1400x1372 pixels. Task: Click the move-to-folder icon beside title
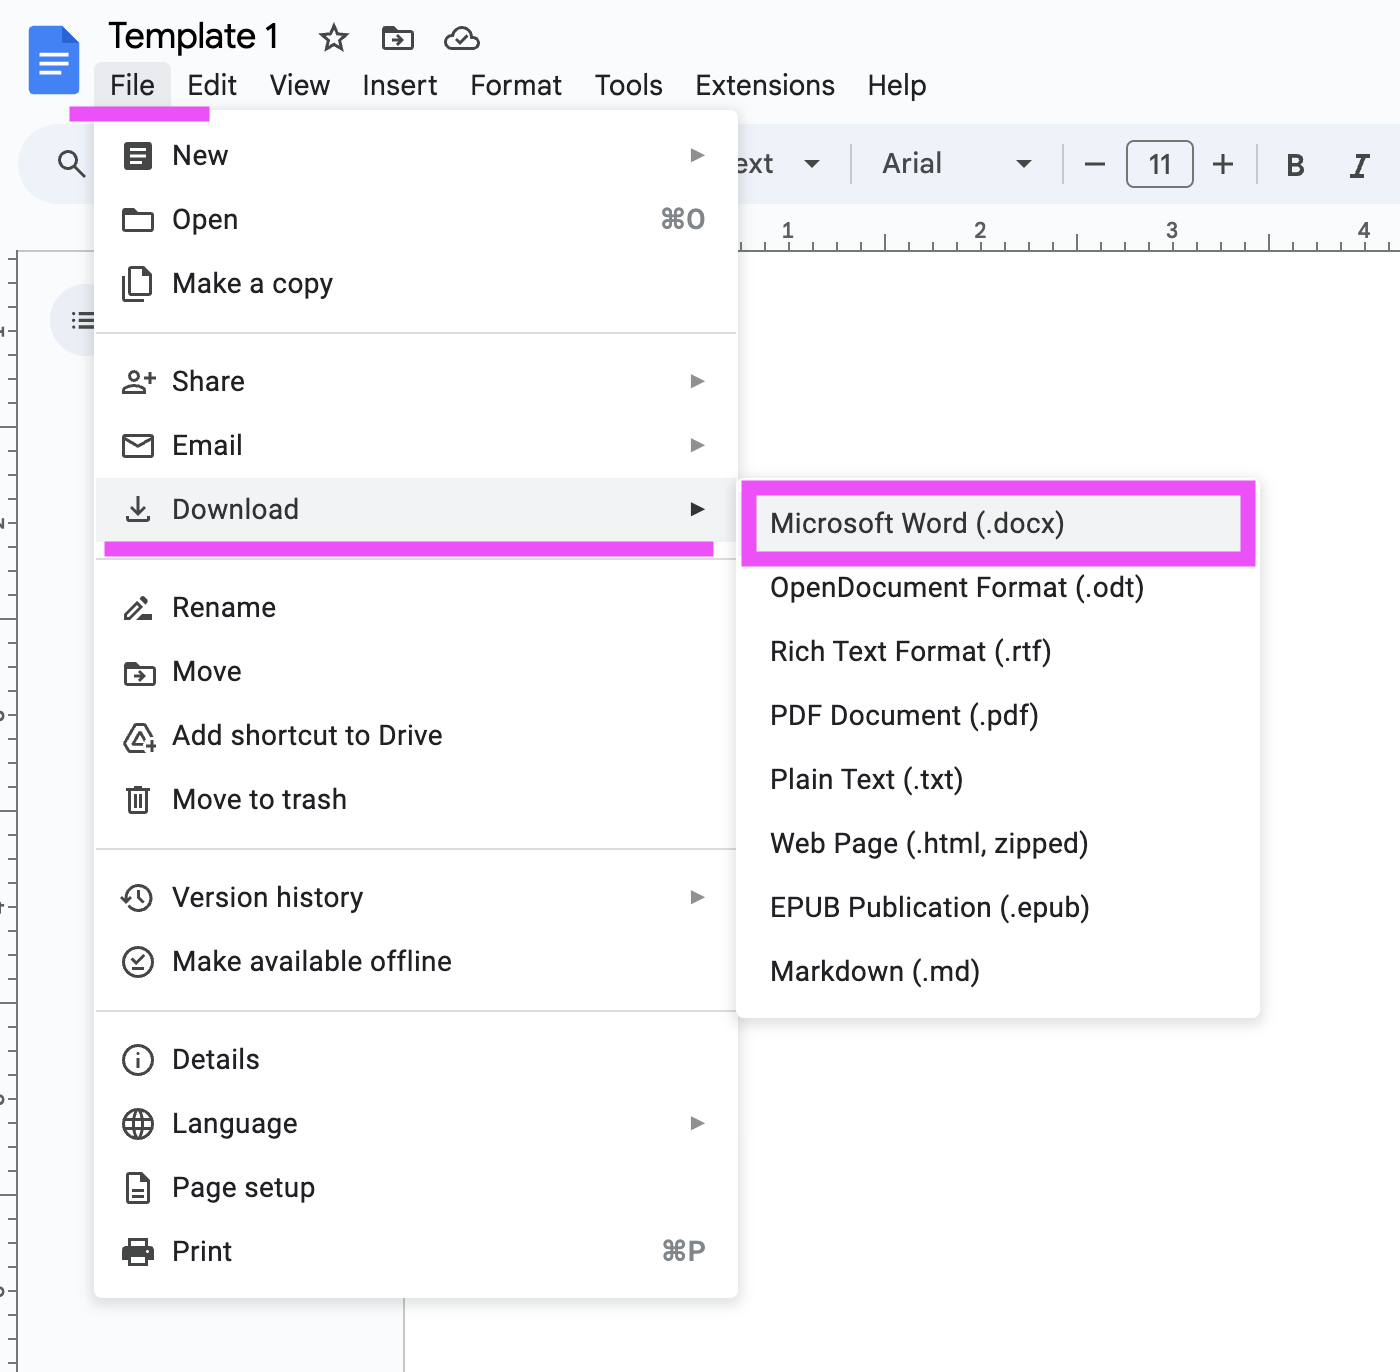pos(397,37)
